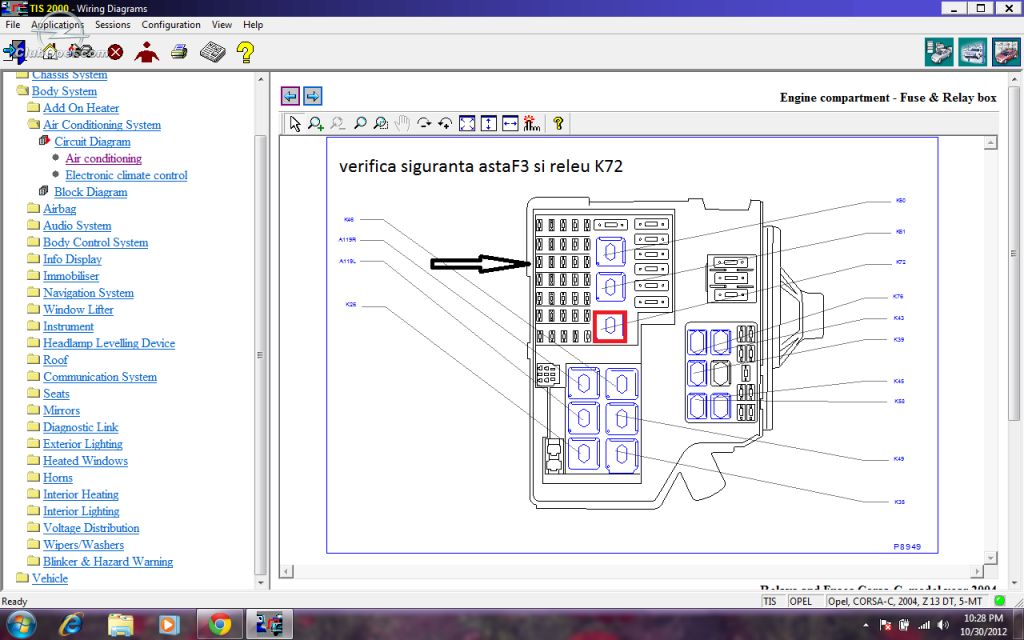Go forward with the right arrow button
The width and height of the screenshot is (1024, 640).
click(313, 96)
